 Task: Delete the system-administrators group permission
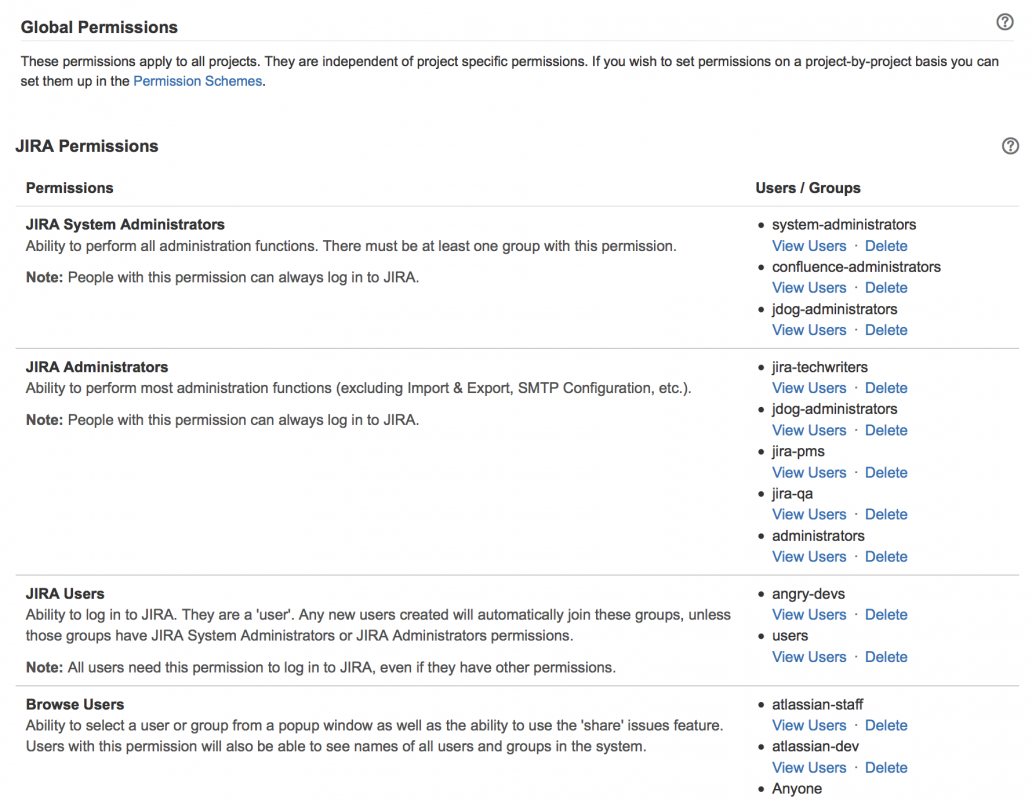coord(886,246)
